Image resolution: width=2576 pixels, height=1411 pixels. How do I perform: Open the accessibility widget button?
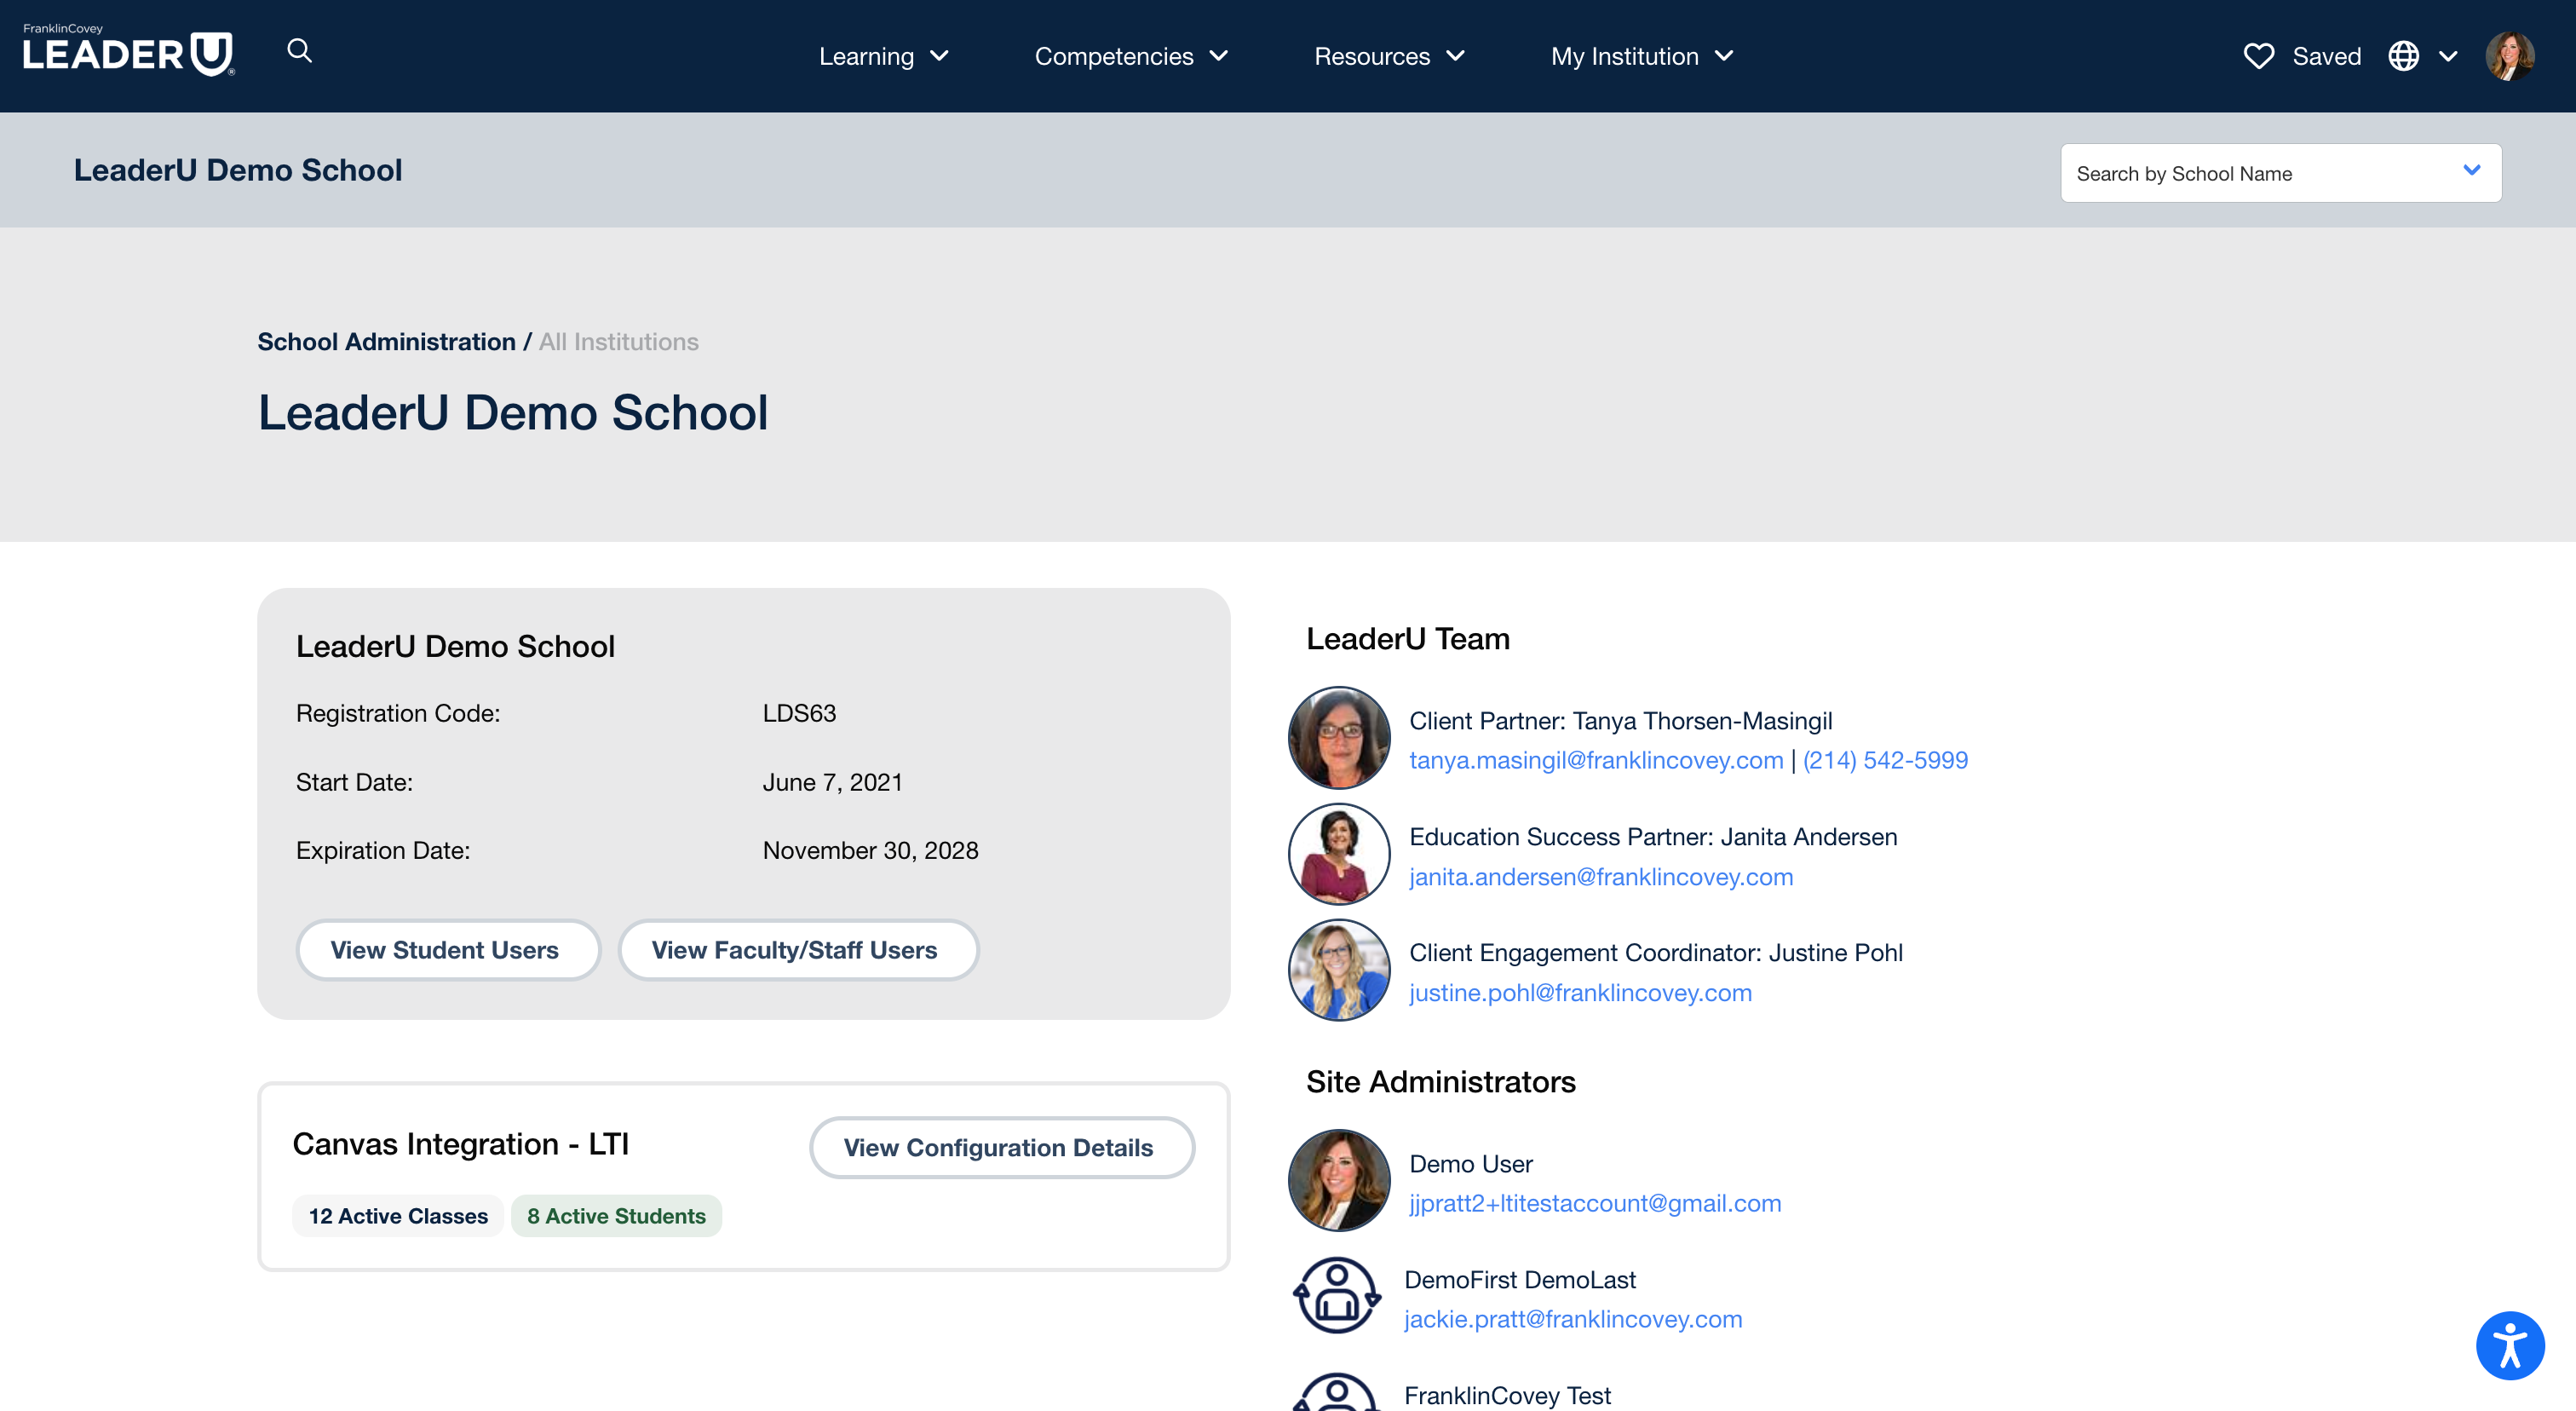point(2509,1345)
